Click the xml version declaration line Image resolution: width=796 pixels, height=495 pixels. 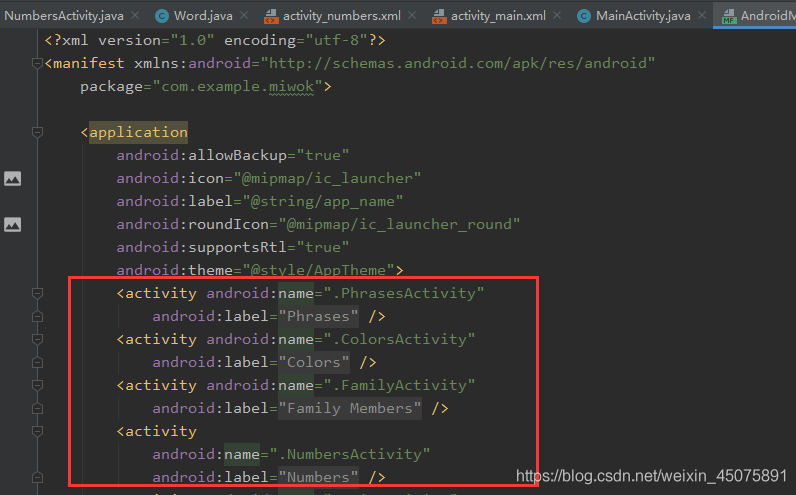pyautogui.click(x=215, y=40)
